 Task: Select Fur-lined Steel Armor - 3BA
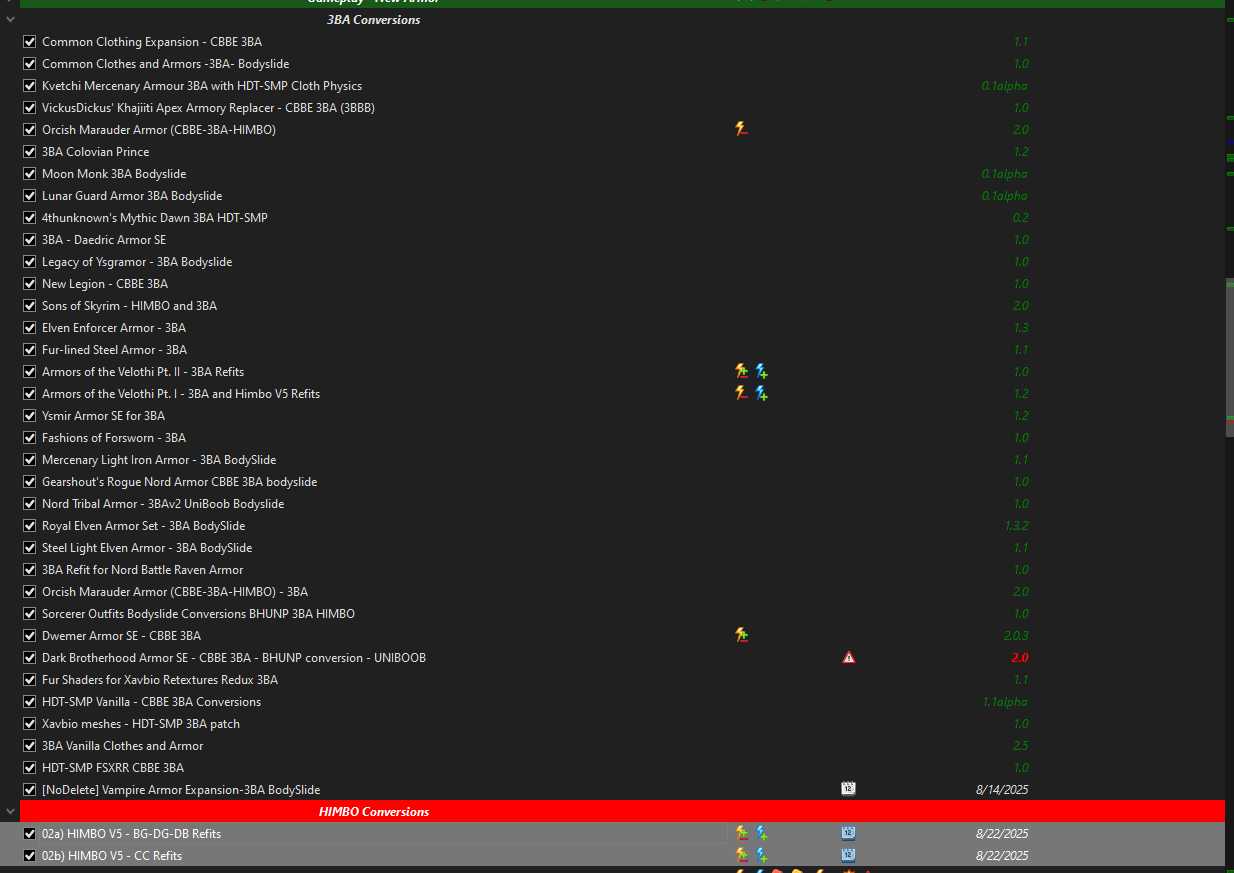[x=114, y=350]
